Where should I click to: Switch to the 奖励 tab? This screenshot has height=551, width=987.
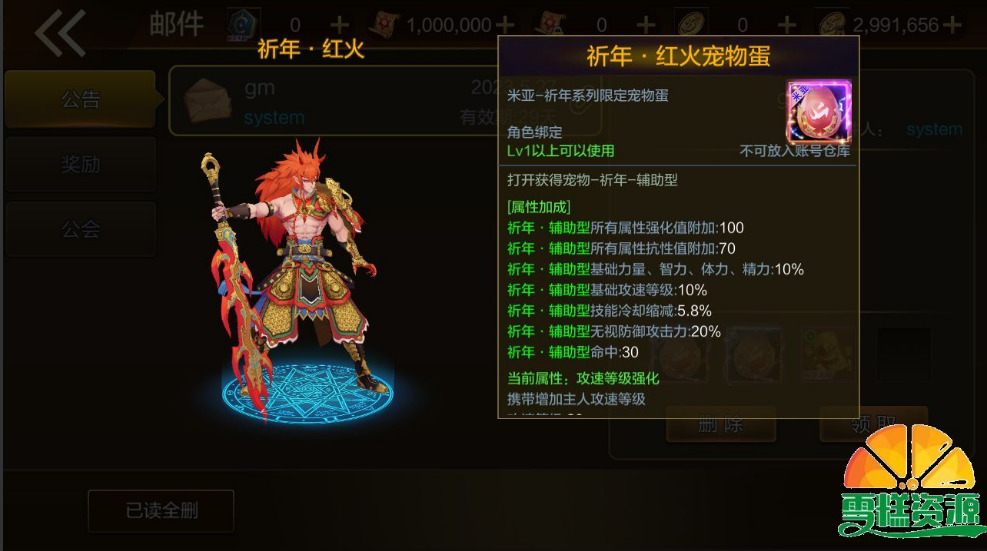point(81,164)
